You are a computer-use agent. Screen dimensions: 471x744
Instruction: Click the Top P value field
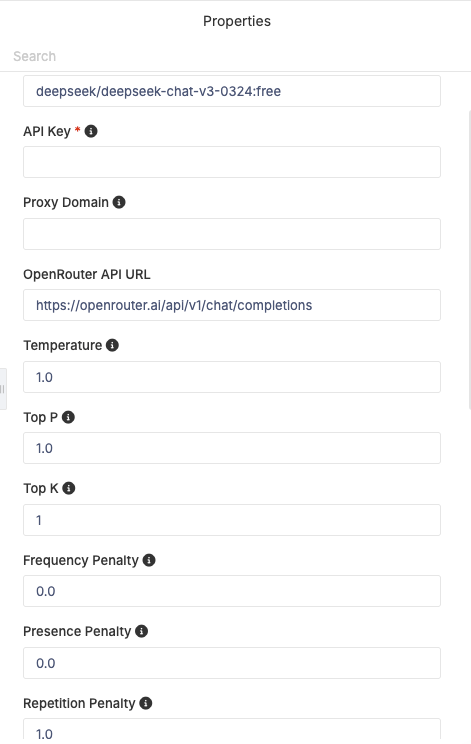click(x=232, y=448)
